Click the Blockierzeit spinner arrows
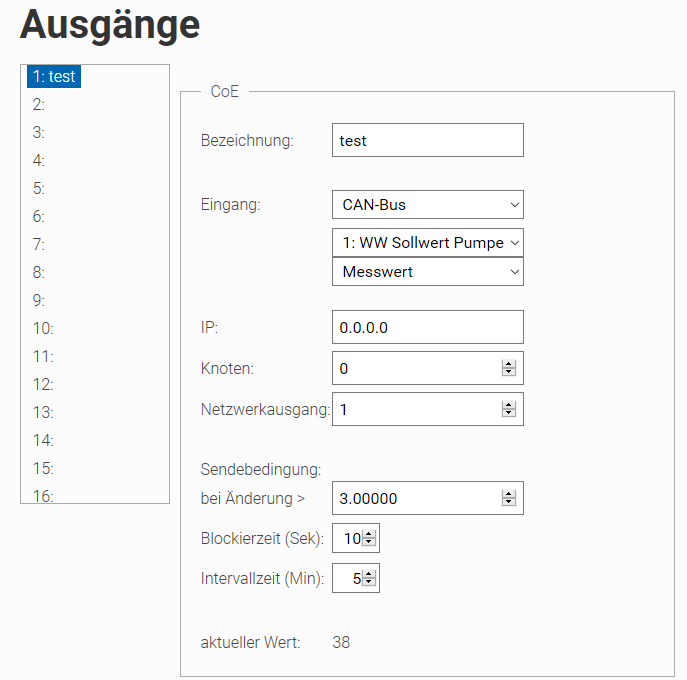687x680 pixels. [x=369, y=539]
